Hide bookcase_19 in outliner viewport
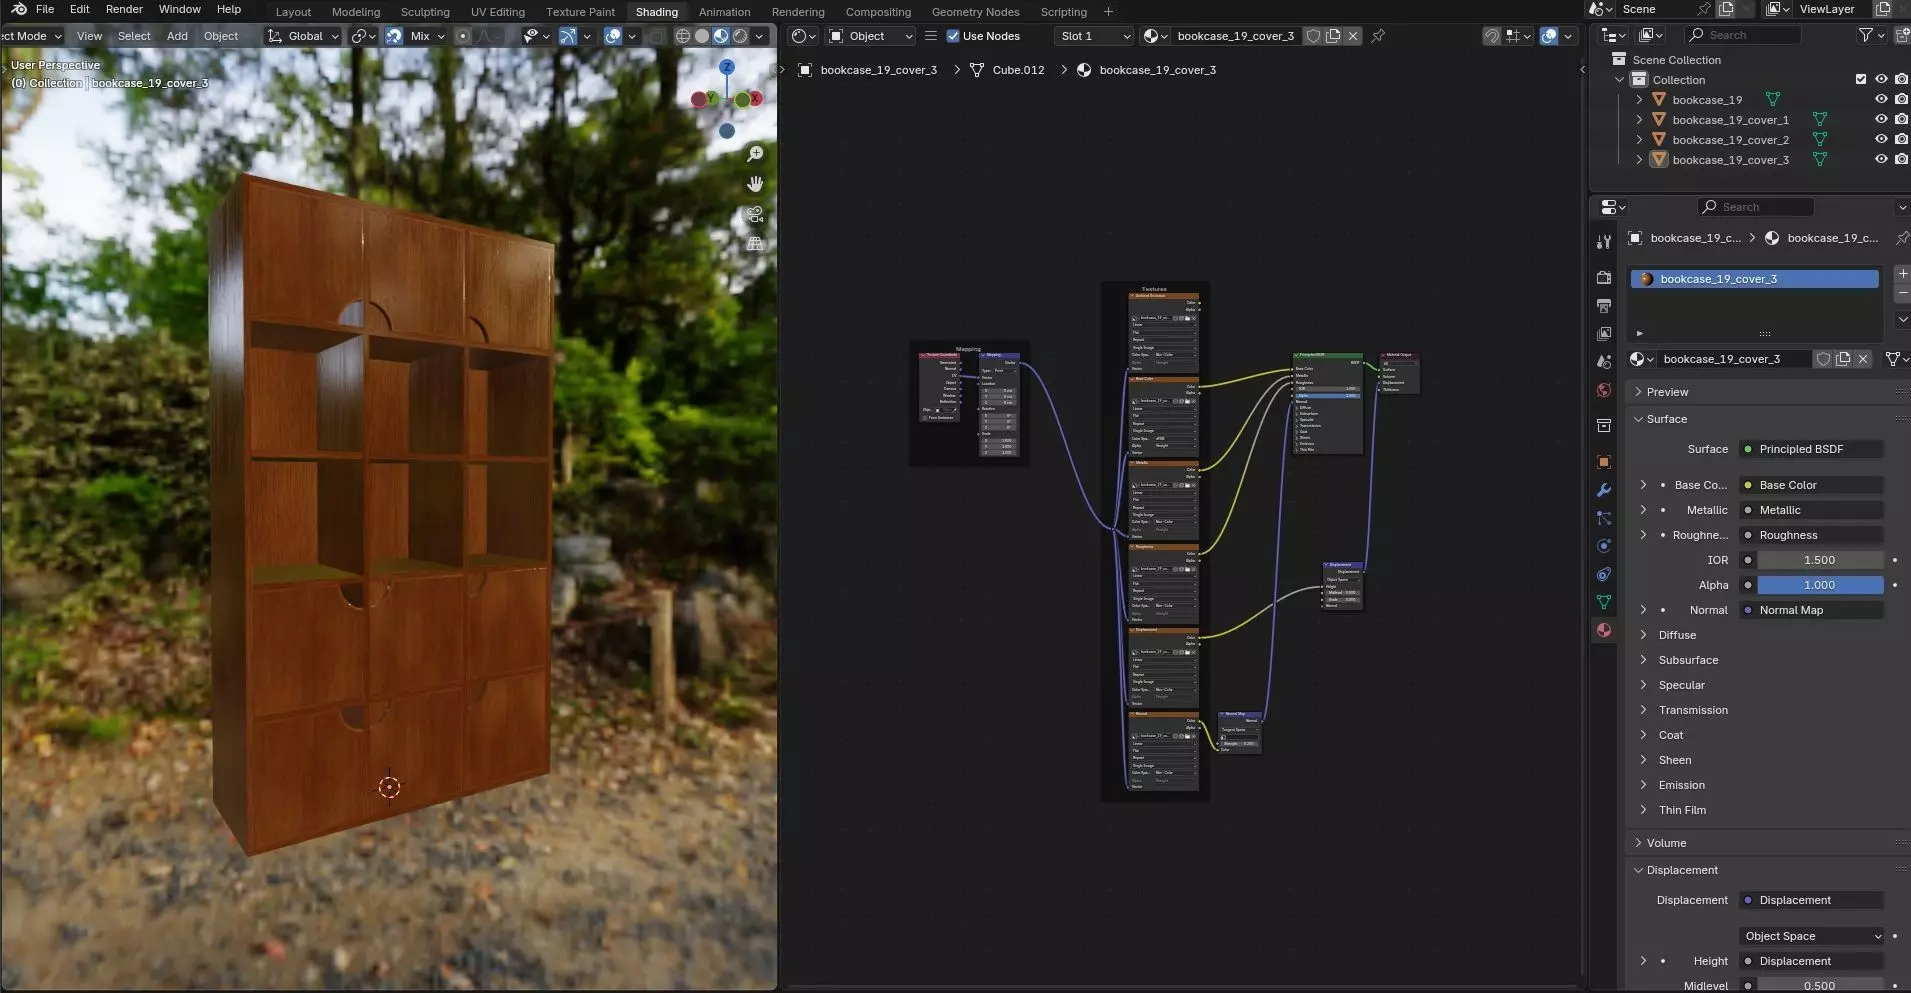 (x=1881, y=100)
